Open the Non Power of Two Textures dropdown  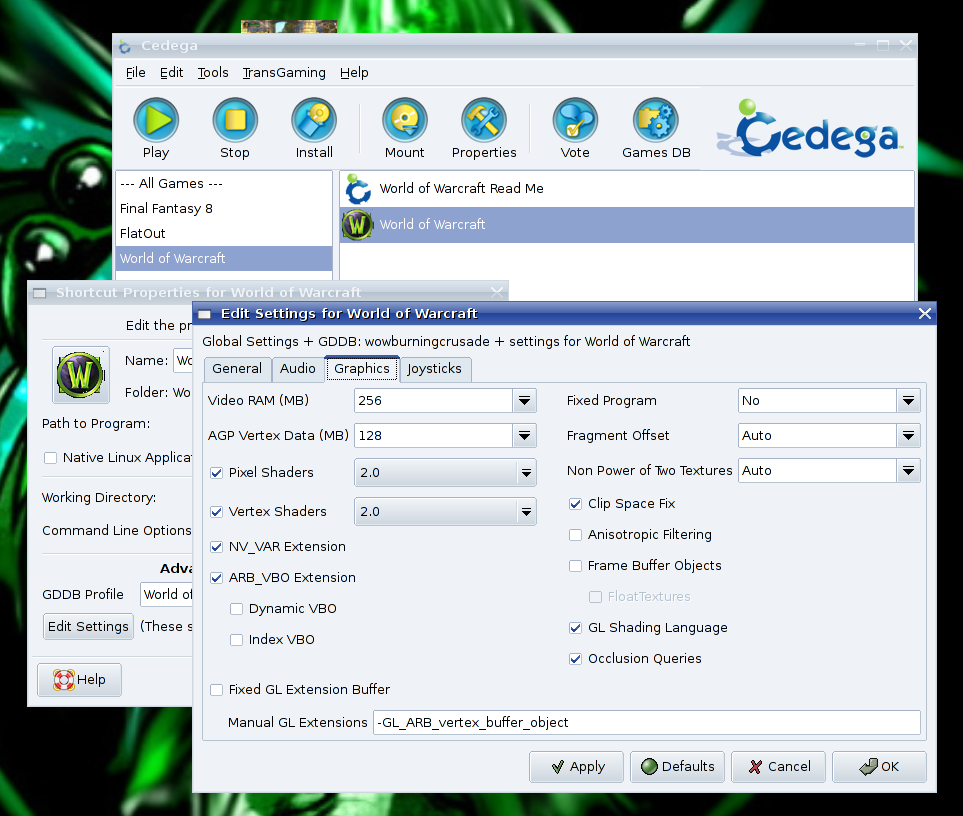pos(908,471)
